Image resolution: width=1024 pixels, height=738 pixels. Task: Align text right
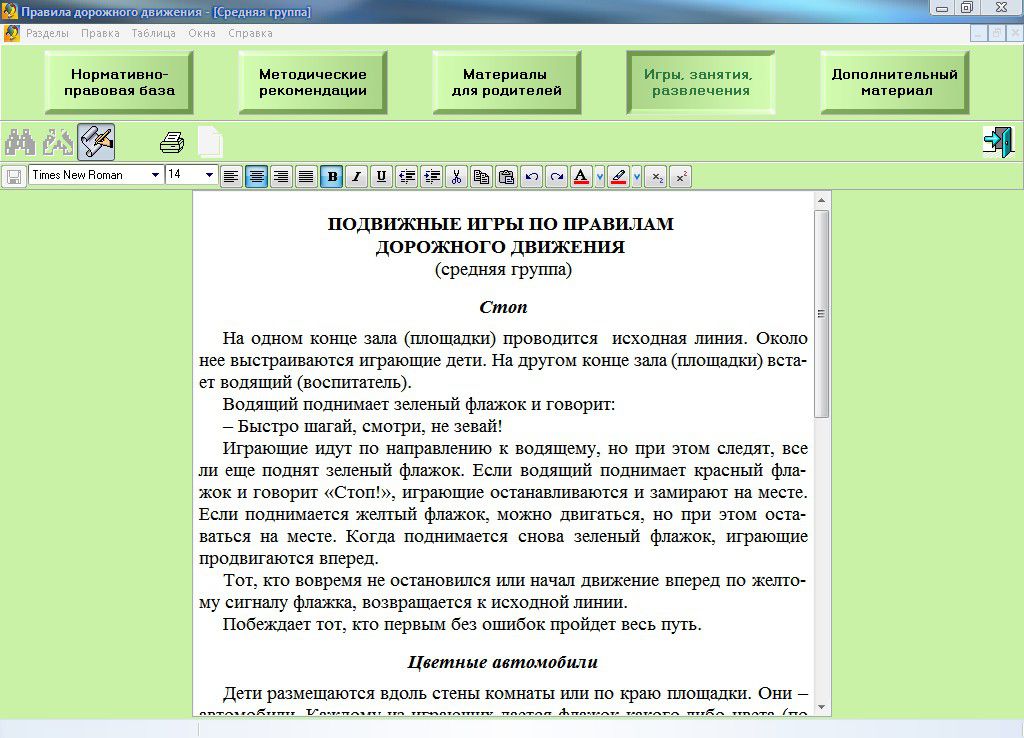click(x=281, y=176)
